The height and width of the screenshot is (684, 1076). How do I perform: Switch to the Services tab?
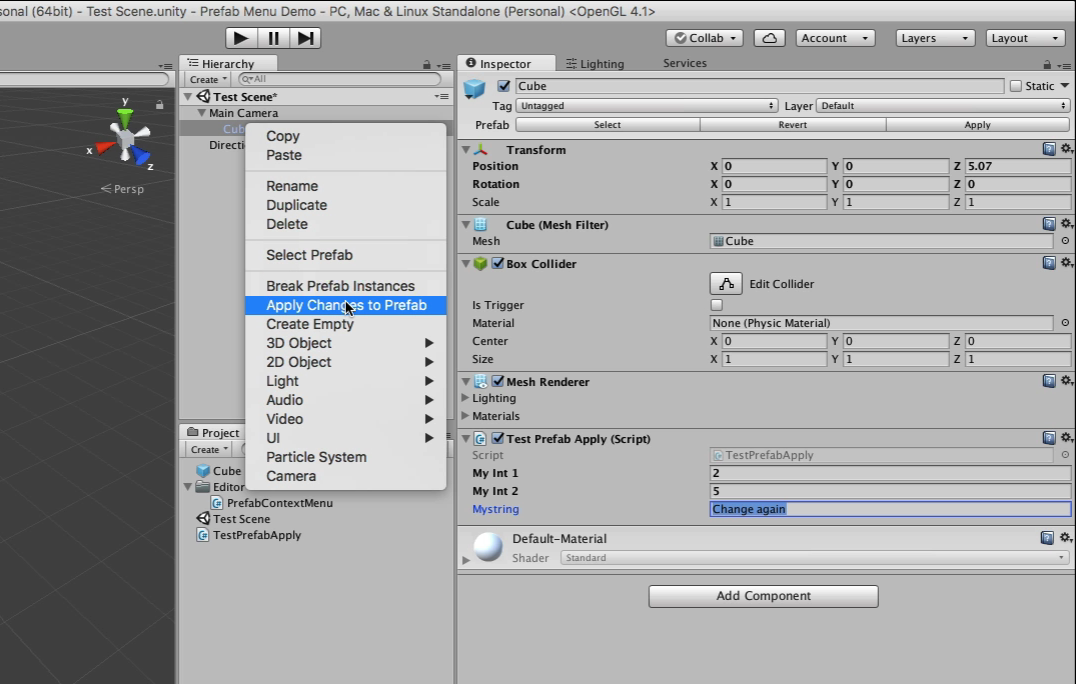click(684, 63)
